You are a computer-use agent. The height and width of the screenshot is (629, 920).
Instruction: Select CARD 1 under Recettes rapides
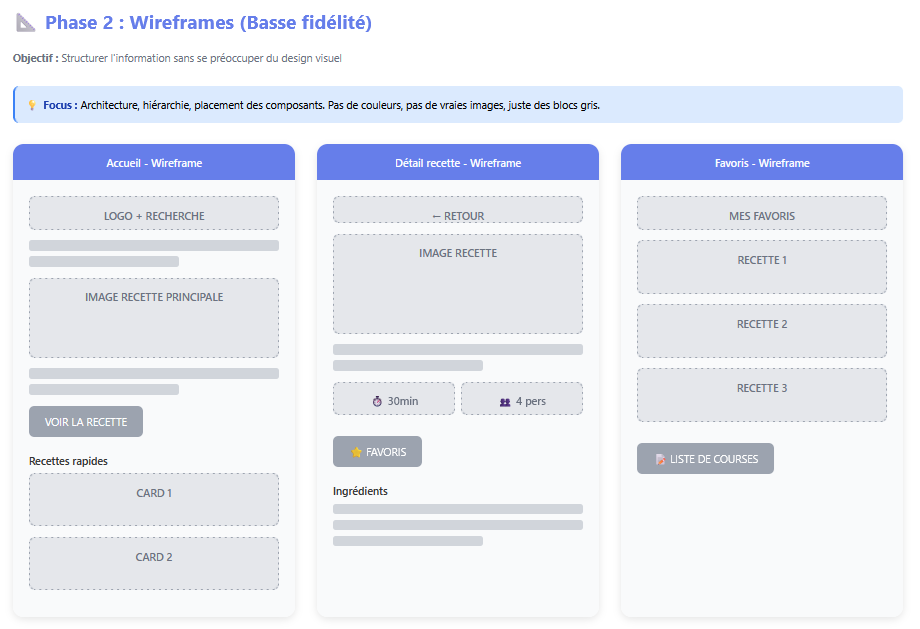point(154,499)
